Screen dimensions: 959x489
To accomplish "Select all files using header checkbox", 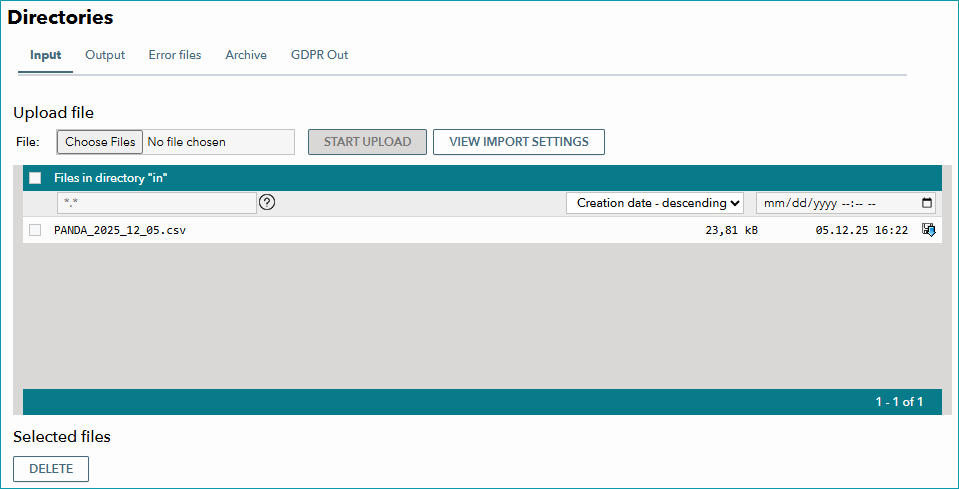I will [35, 178].
